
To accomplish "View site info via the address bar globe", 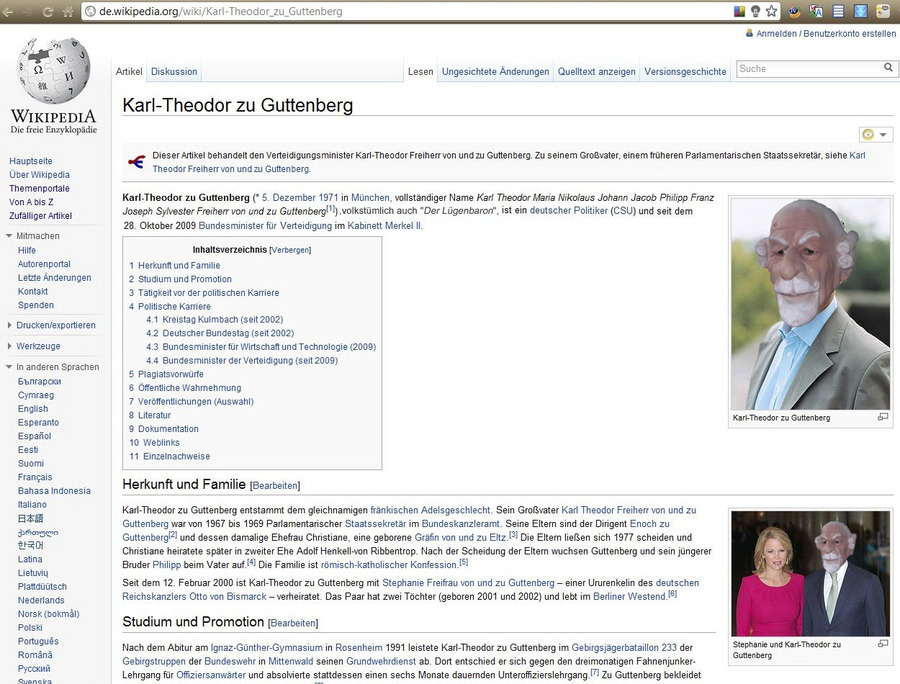I will [x=90, y=11].
